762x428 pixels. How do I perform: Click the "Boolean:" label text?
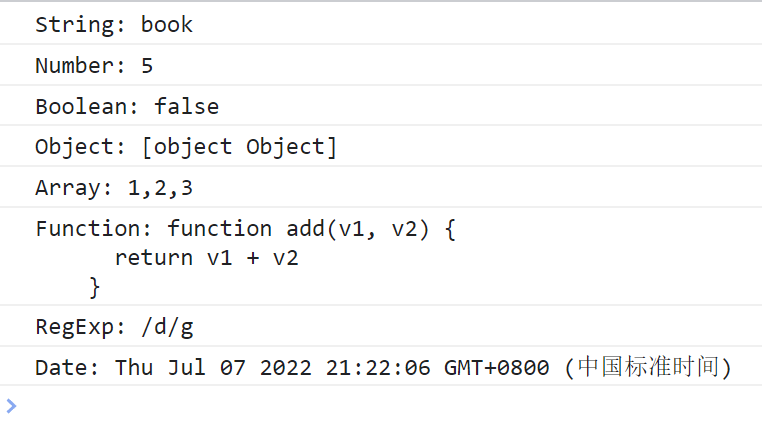[x=88, y=106]
